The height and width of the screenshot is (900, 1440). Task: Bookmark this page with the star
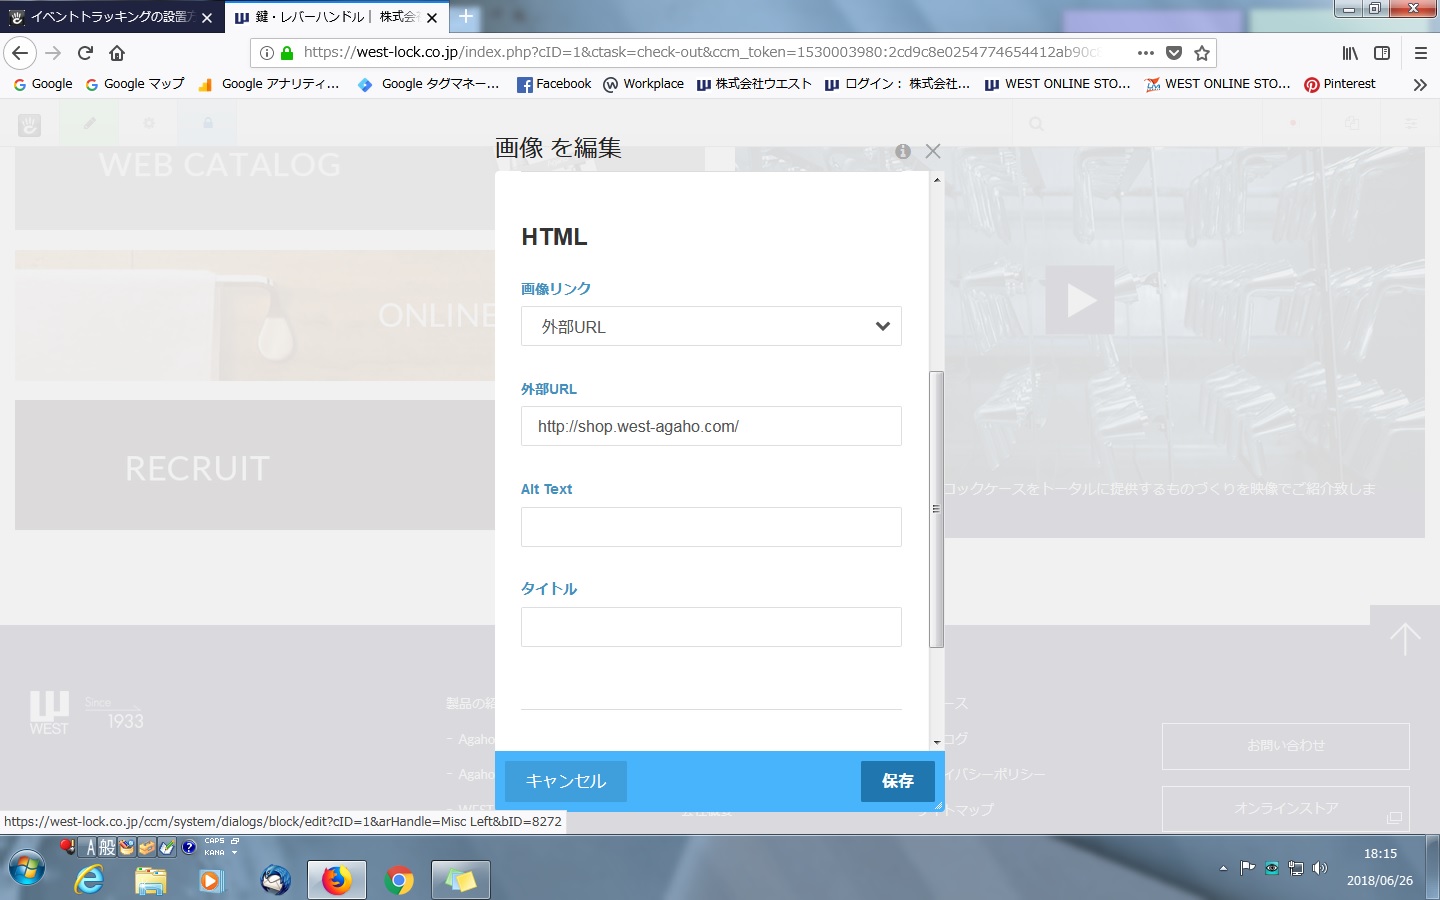pos(1202,53)
